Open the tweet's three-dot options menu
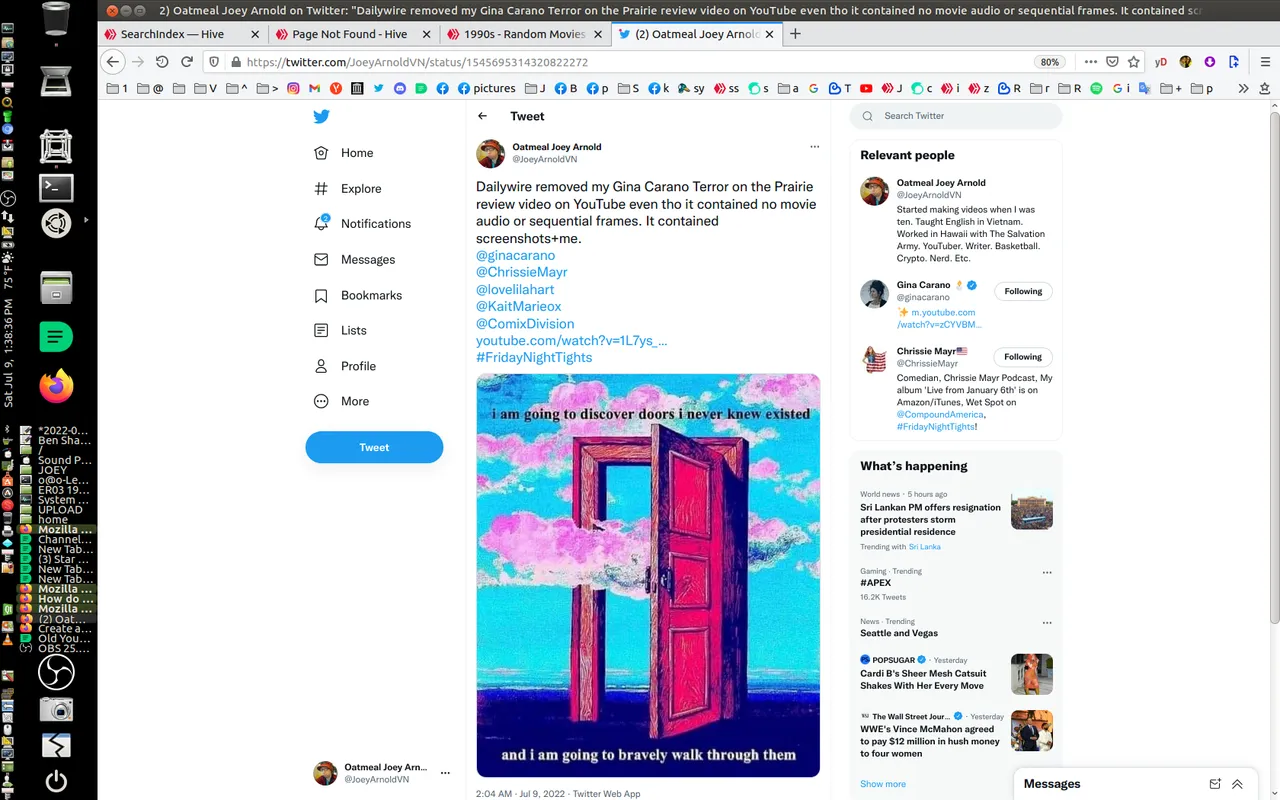 click(x=814, y=146)
